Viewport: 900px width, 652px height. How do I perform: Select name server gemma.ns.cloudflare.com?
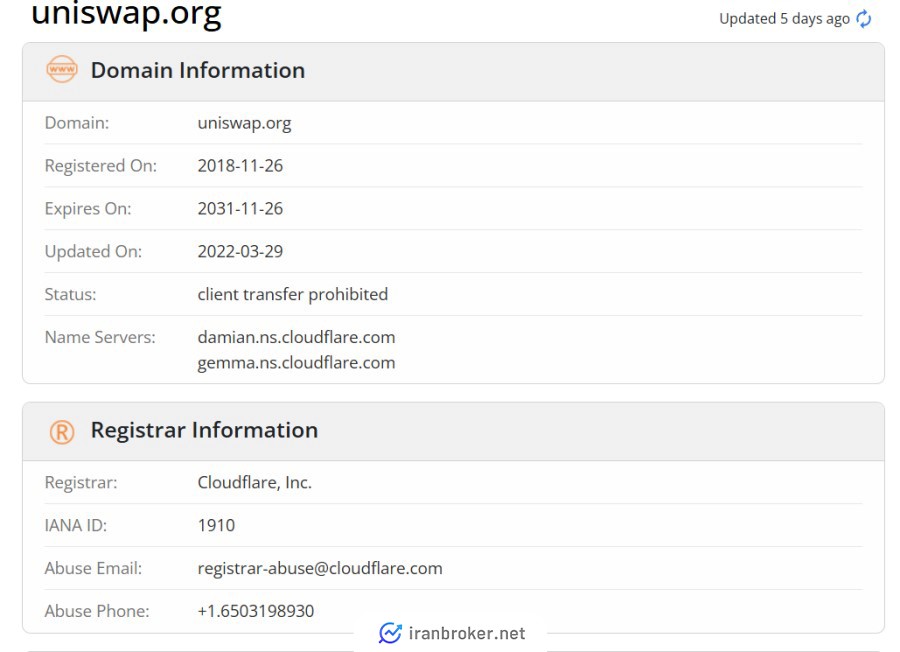click(x=296, y=363)
